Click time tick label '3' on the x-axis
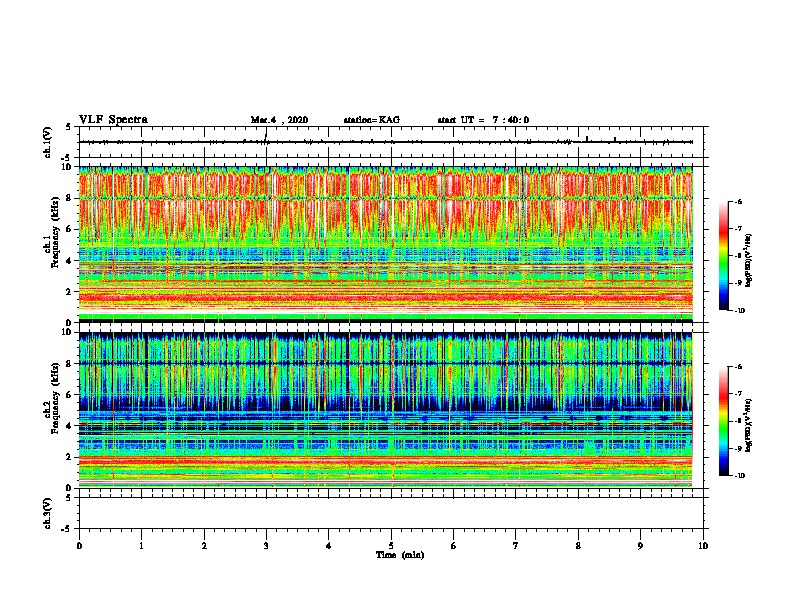792x612 pixels. tap(266, 546)
